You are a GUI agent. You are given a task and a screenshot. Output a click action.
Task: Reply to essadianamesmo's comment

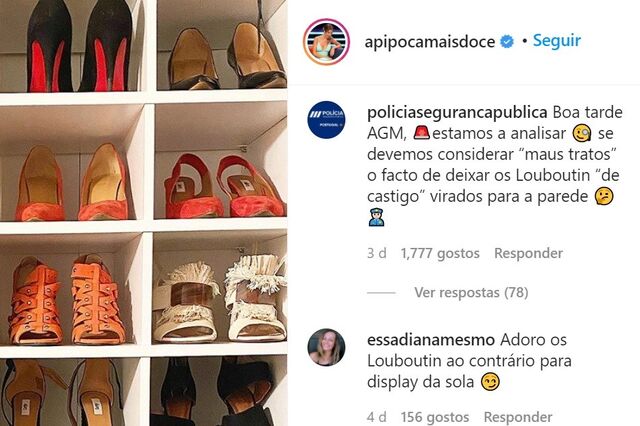(518, 417)
